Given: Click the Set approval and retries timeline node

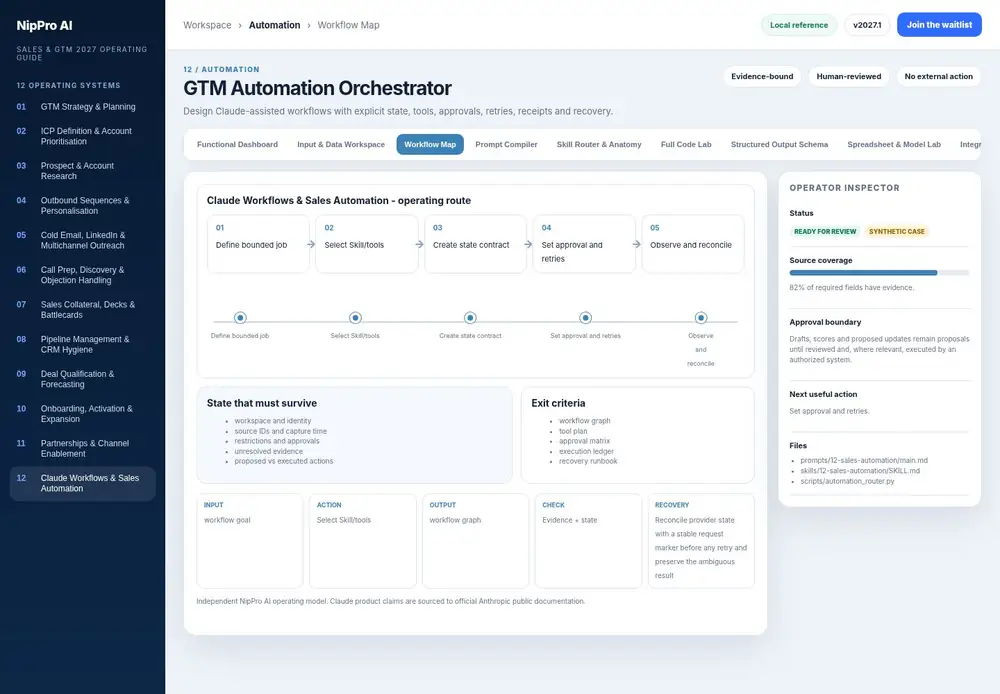Looking at the screenshot, I should pos(585,318).
